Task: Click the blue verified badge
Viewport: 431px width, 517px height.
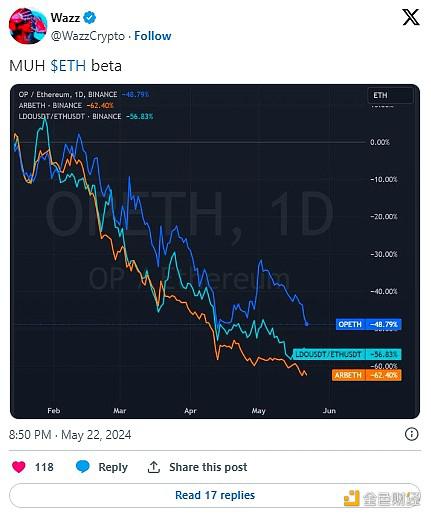Action: click(89, 17)
